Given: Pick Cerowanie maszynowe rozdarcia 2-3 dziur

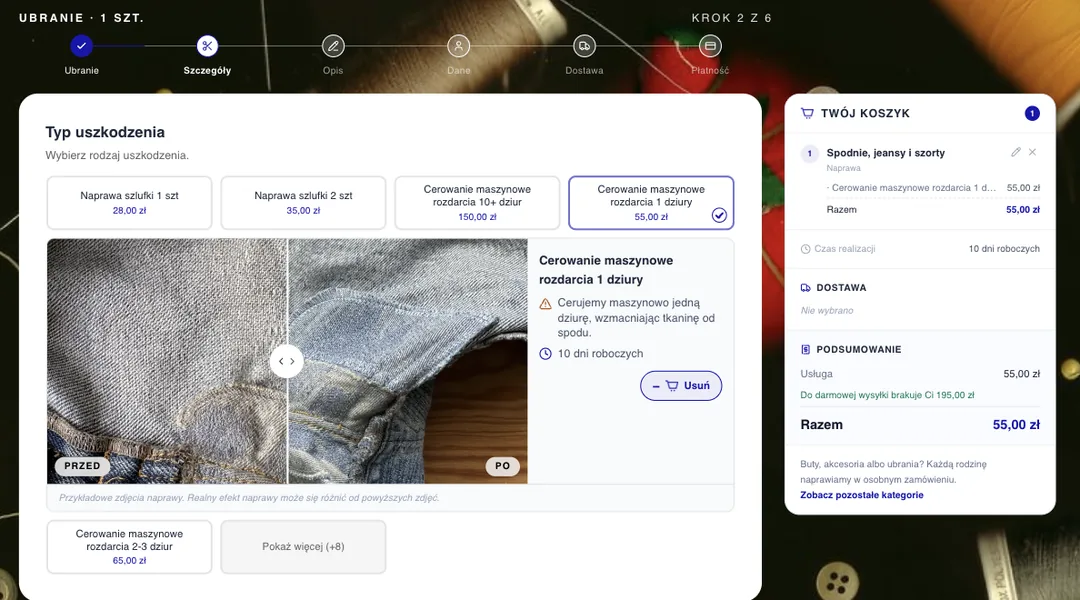Looking at the screenshot, I should [129, 547].
